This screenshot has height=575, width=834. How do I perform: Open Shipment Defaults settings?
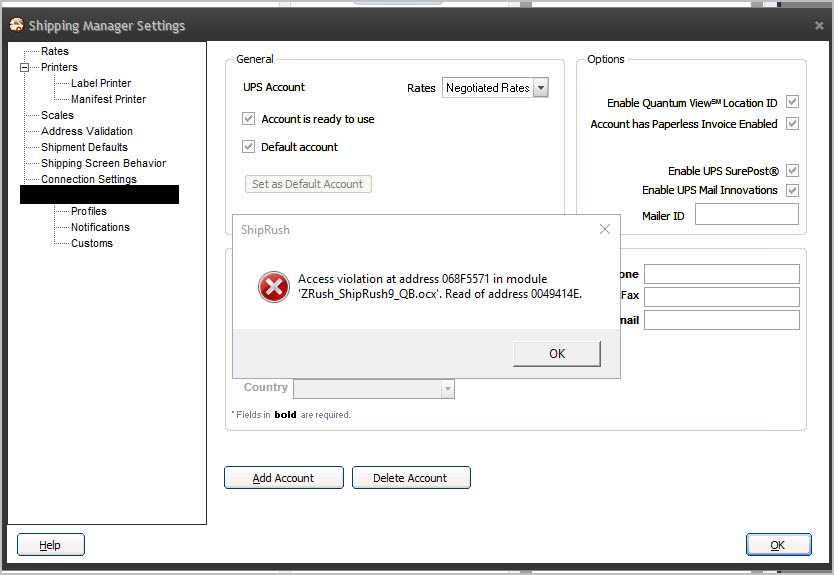point(84,147)
